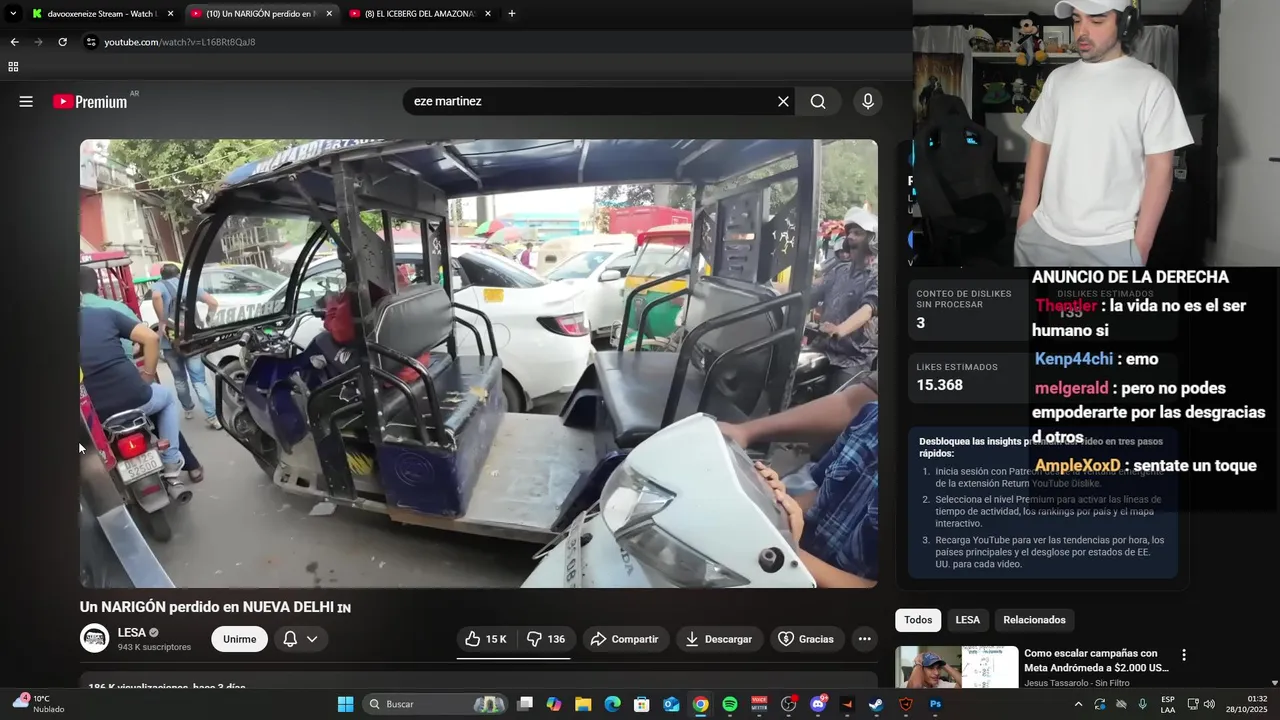
Task: Click the tray microphone icon
Action: coord(1142,704)
